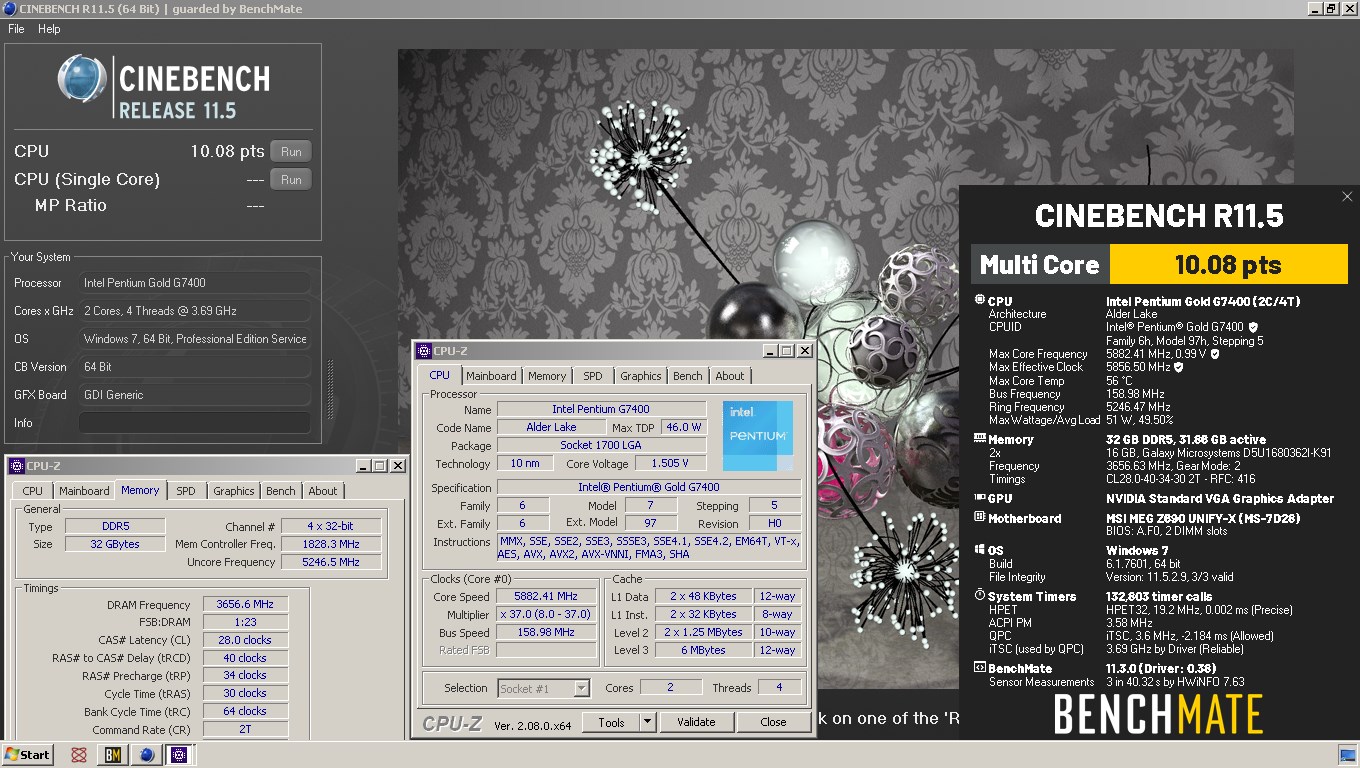Select Graphics tab in CPU-Z Memory window
Screen dimensions: 1360x768
click(x=233, y=491)
